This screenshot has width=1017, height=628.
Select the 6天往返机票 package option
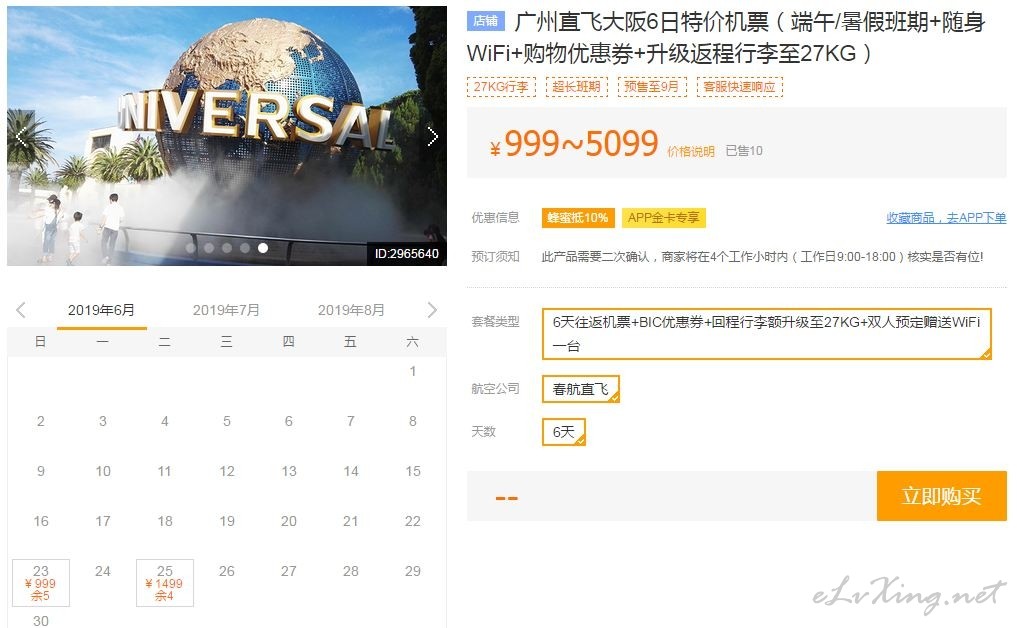(x=767, y=334)
